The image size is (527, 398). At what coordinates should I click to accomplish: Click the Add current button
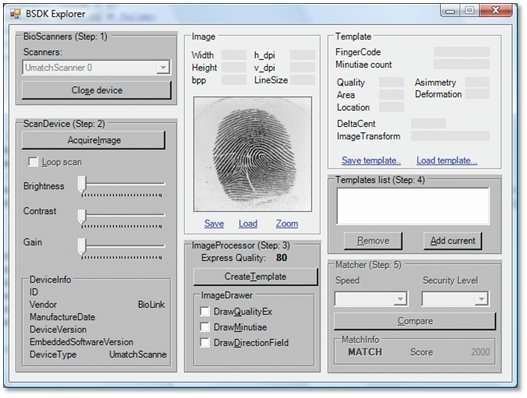pyautogui.click(x=453, y=241)
